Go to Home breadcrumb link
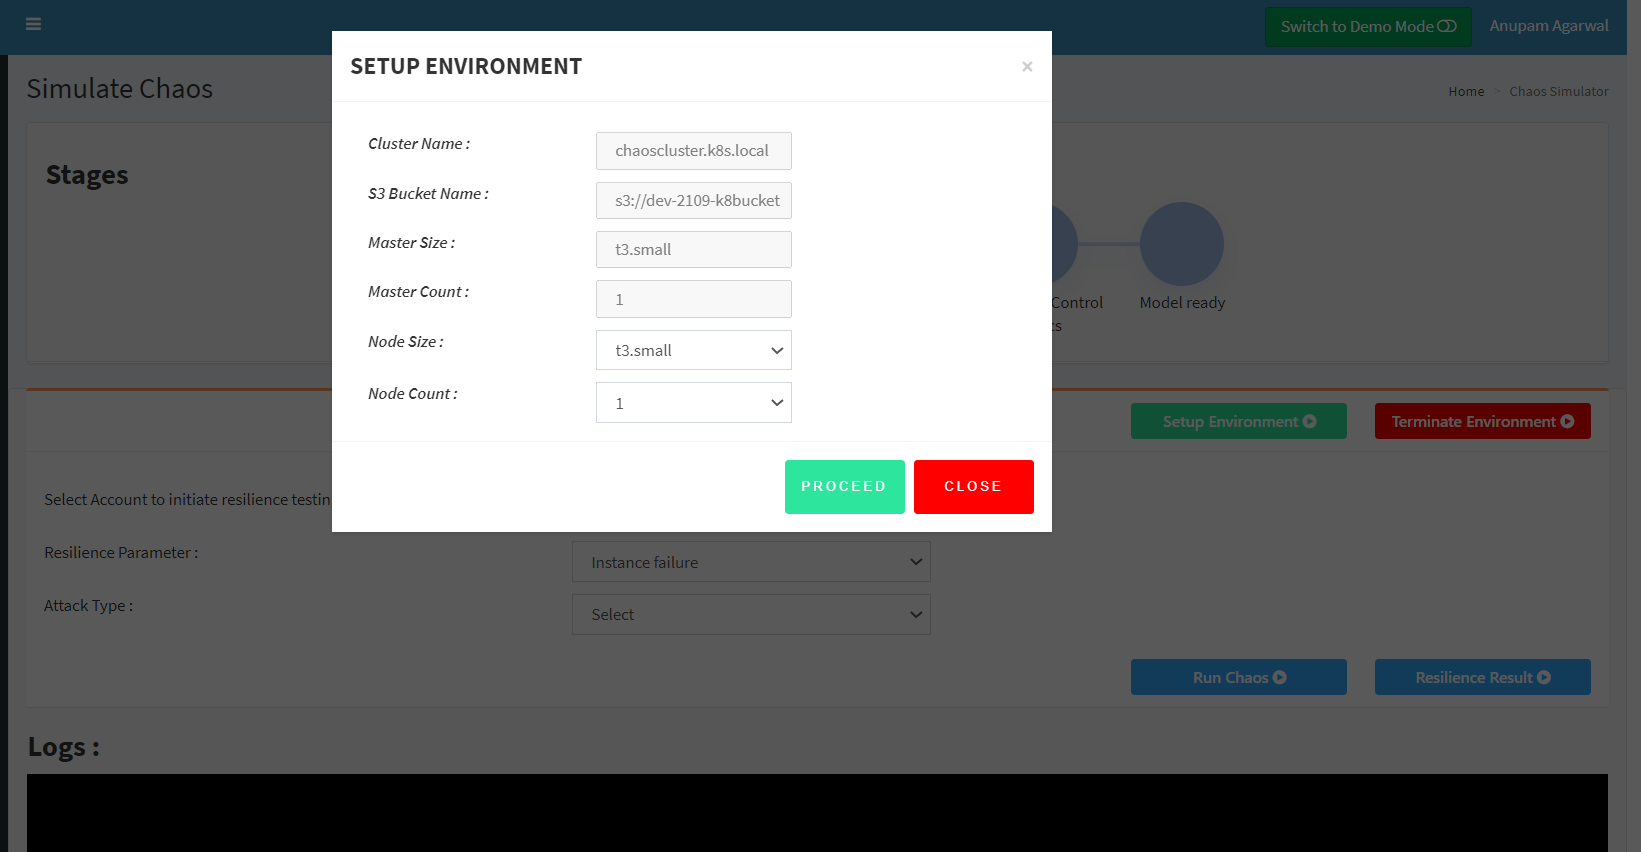This screenshot has width=1641, height=852. pyautogui.click(x=1466, y=92)
